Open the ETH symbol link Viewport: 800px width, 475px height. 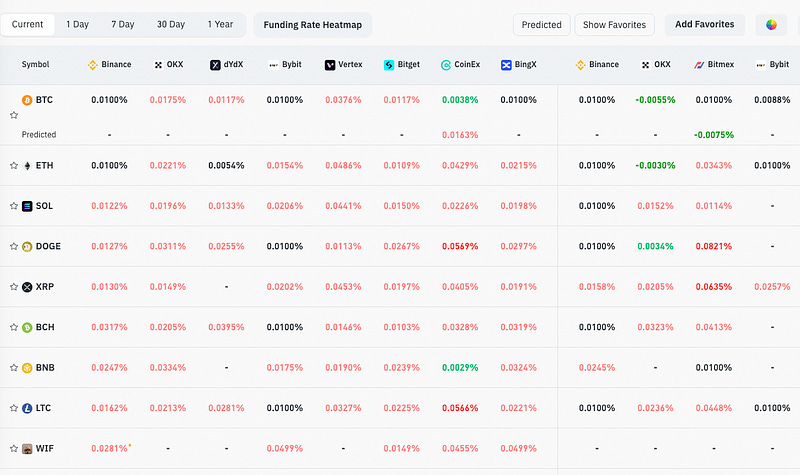44,165
